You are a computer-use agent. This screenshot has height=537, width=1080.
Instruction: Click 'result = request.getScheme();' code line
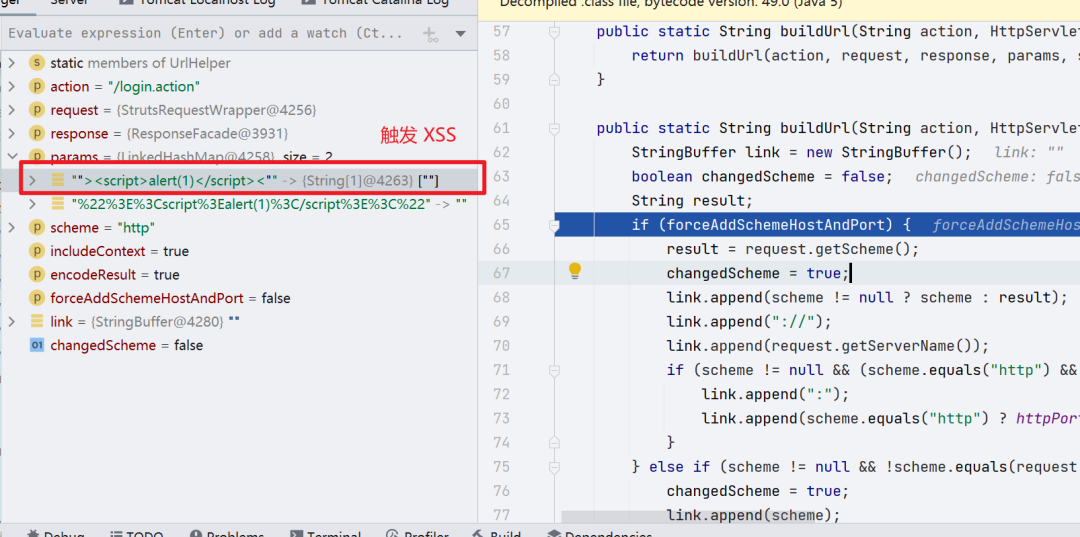[793, 249]
